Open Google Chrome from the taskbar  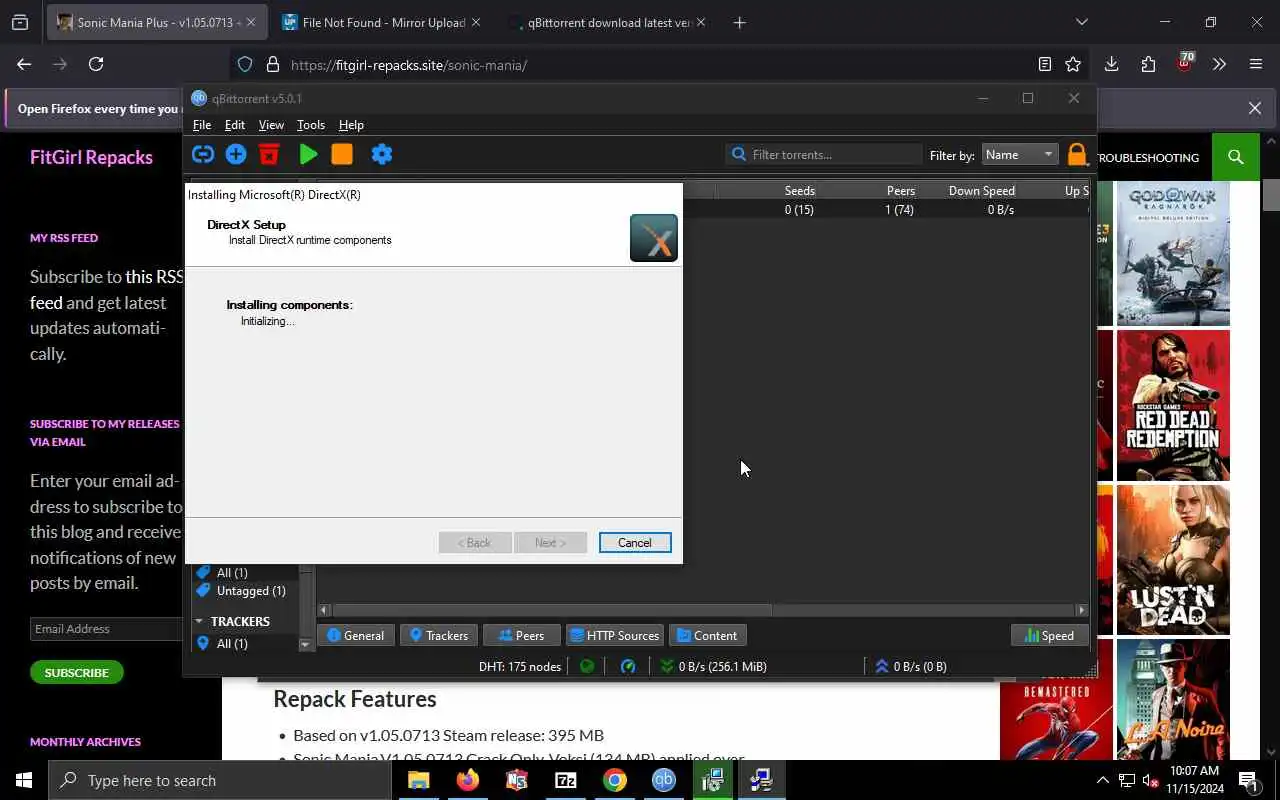(614, 780)
